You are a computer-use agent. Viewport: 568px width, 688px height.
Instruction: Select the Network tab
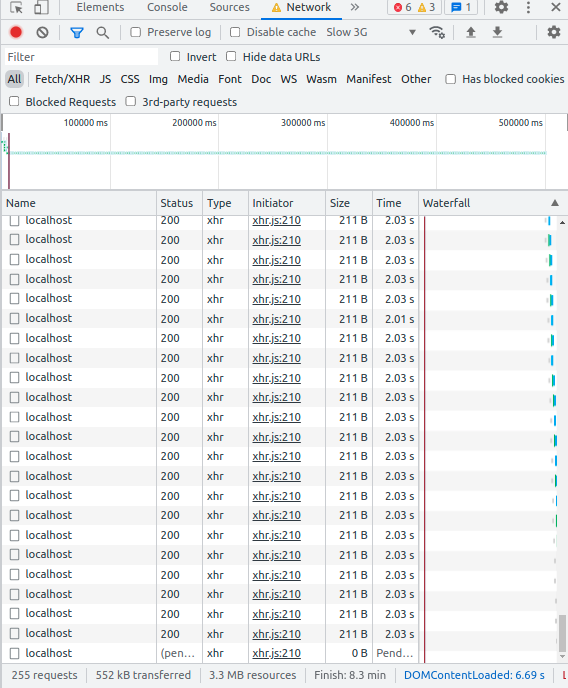click(301, 7)
